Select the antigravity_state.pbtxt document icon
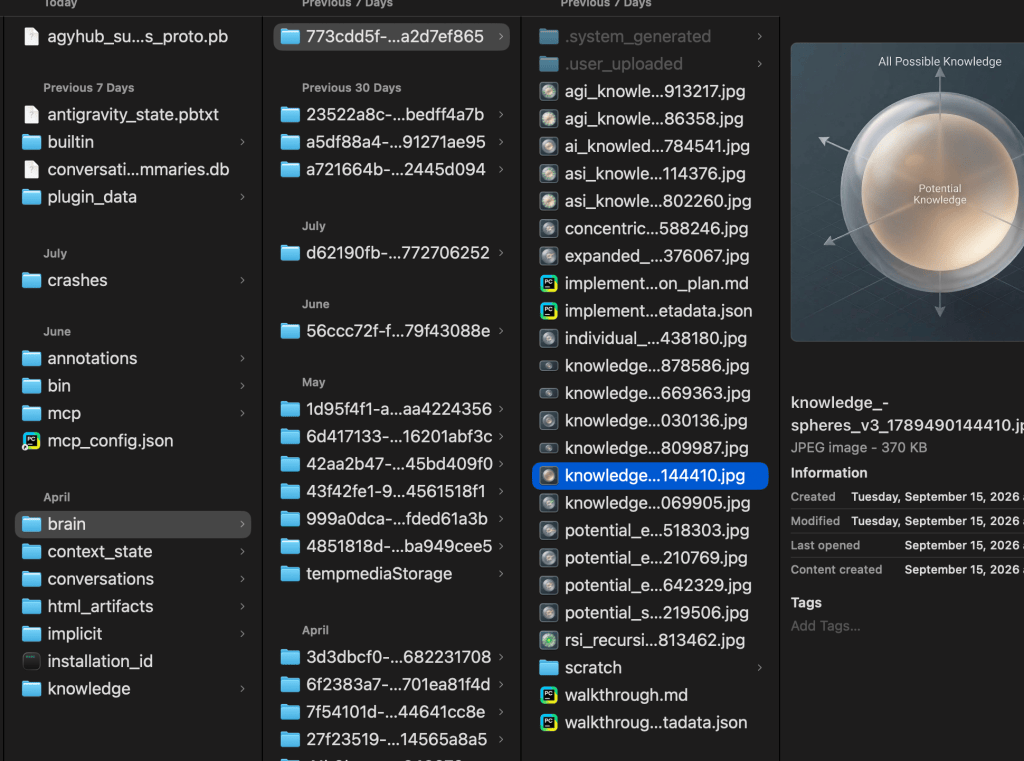The image size is (1024, 761). click(31, 114)
